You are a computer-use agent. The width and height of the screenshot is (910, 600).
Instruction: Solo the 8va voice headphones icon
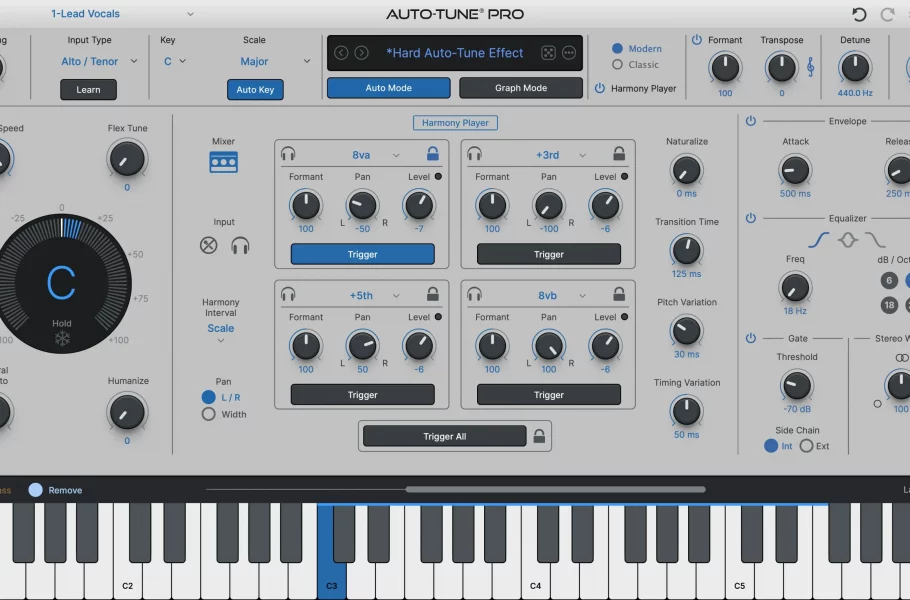coord(288,154)
